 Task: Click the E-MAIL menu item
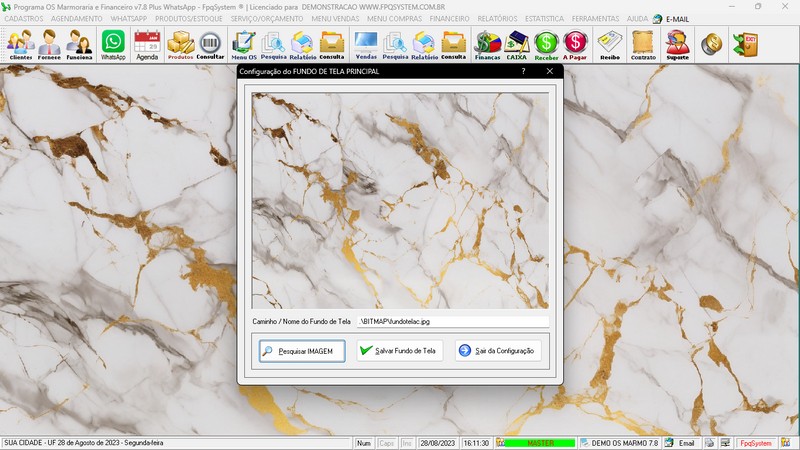(x=671, y=19)
